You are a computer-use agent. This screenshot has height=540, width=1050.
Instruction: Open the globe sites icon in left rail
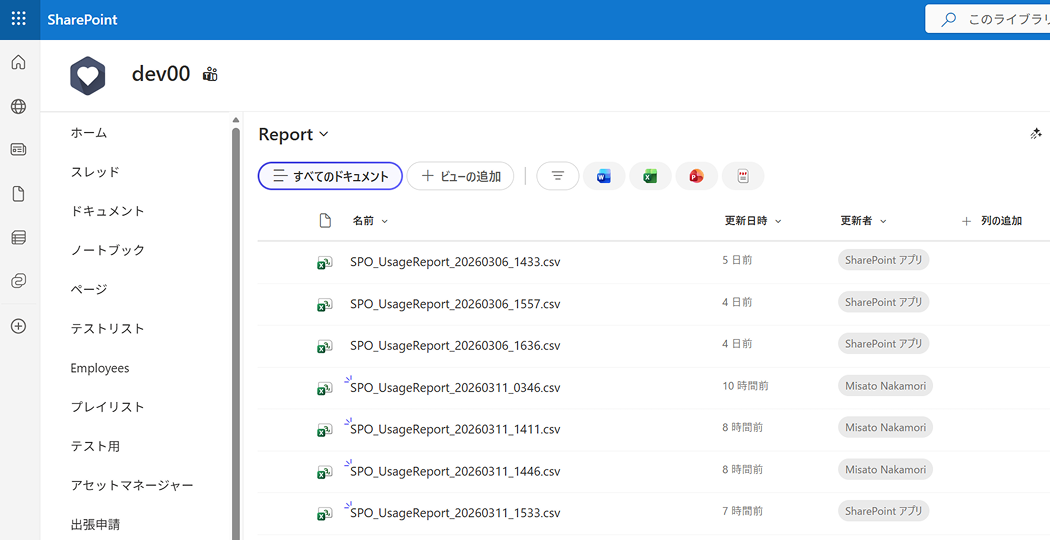18,107
